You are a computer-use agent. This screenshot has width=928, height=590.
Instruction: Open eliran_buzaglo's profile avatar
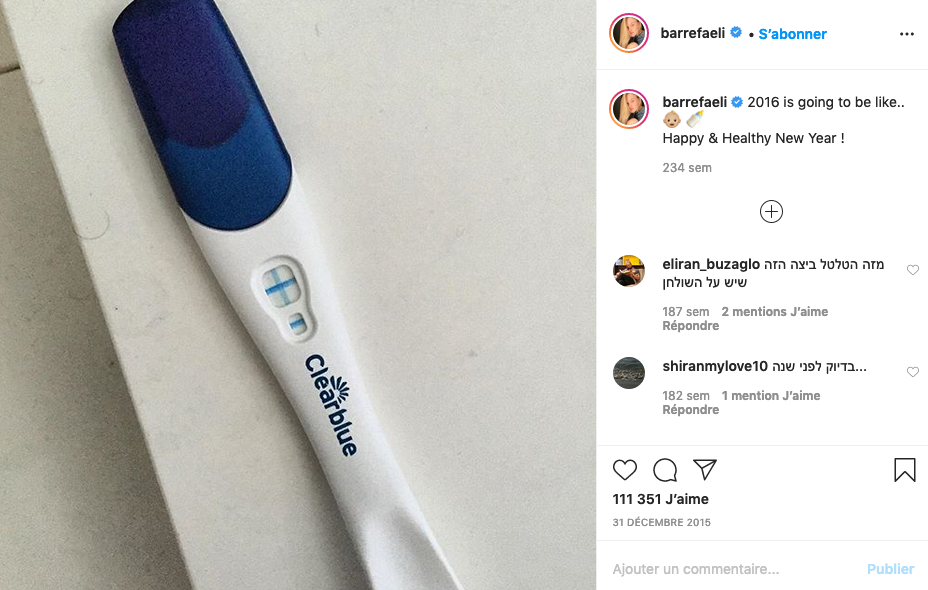(629, 271)
